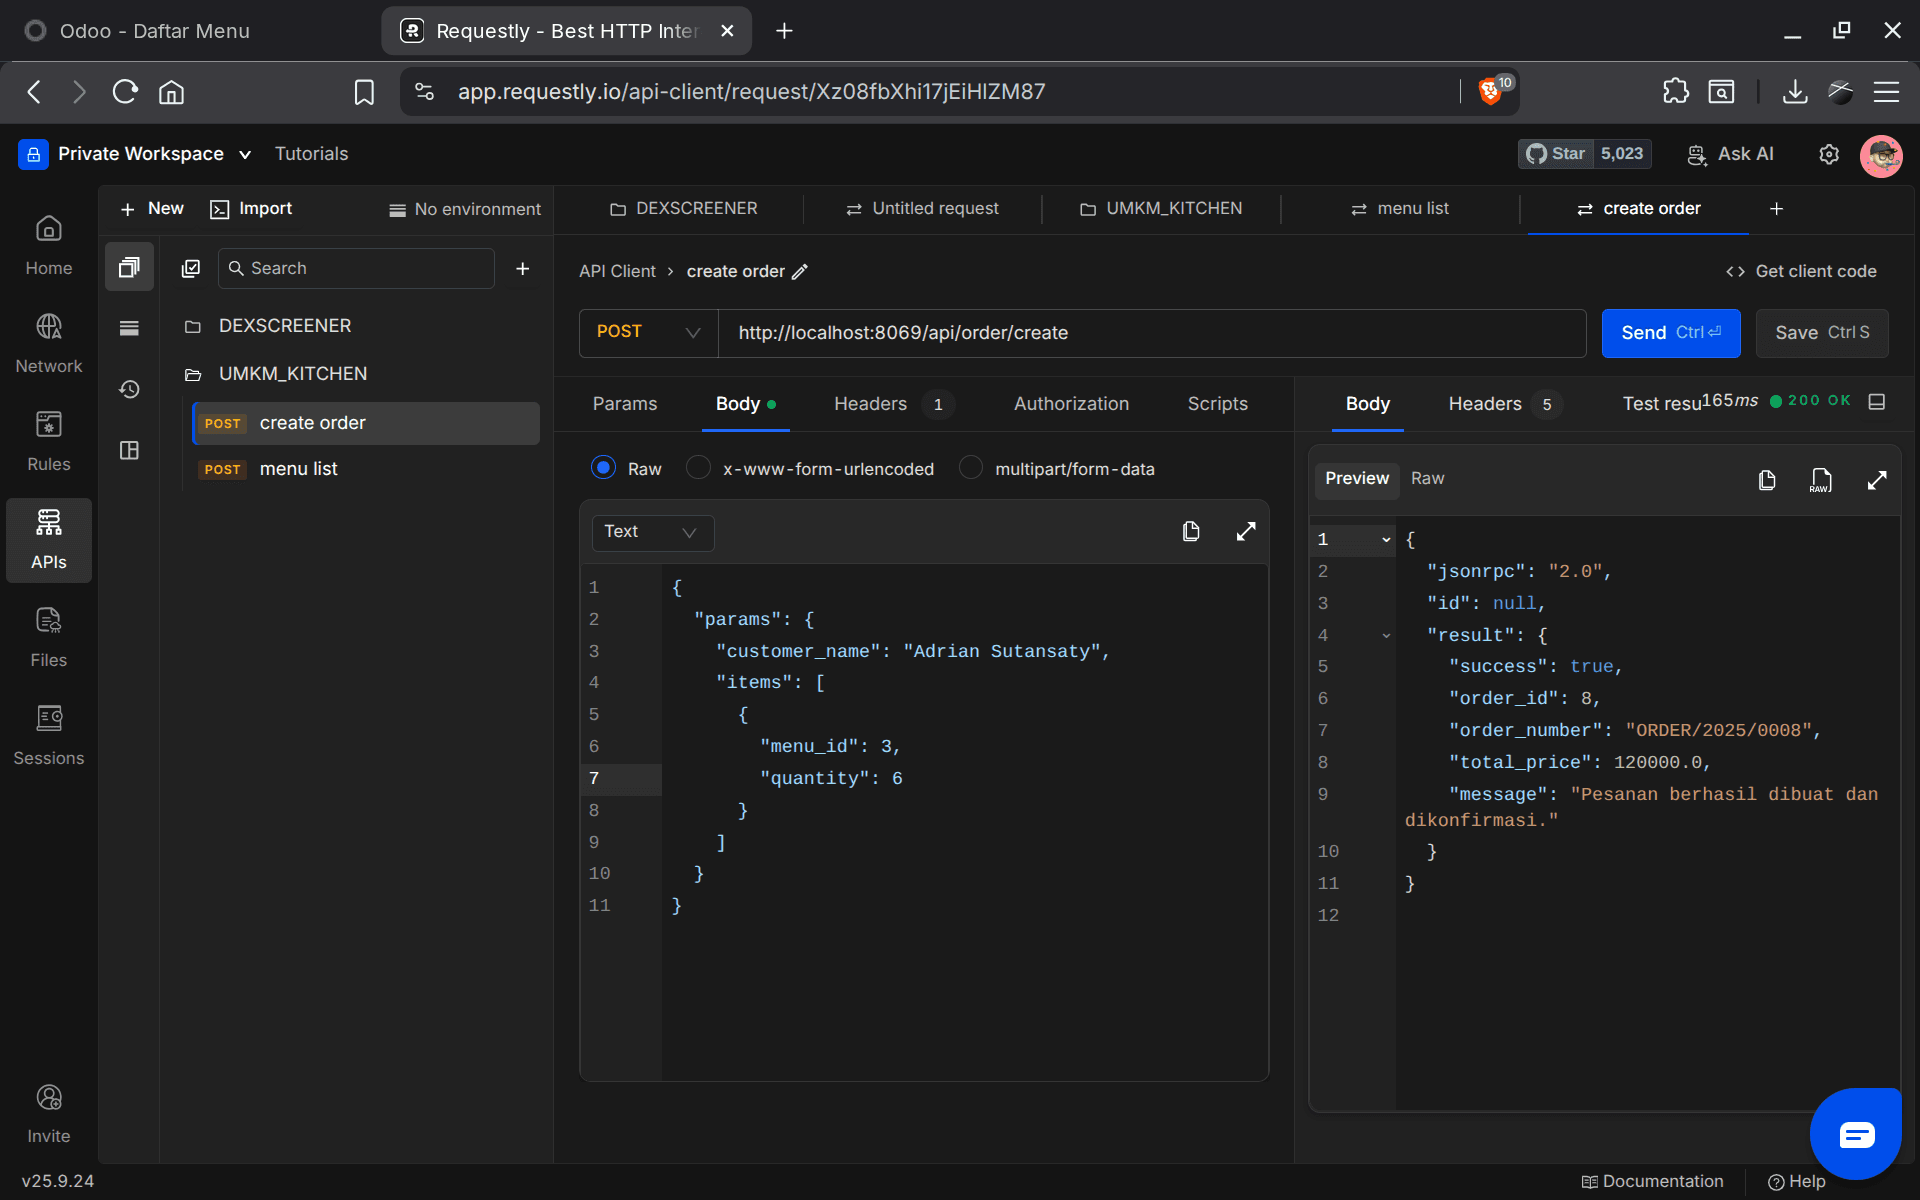Save the request
Screen dimensions: 1920x1200
1822,333
